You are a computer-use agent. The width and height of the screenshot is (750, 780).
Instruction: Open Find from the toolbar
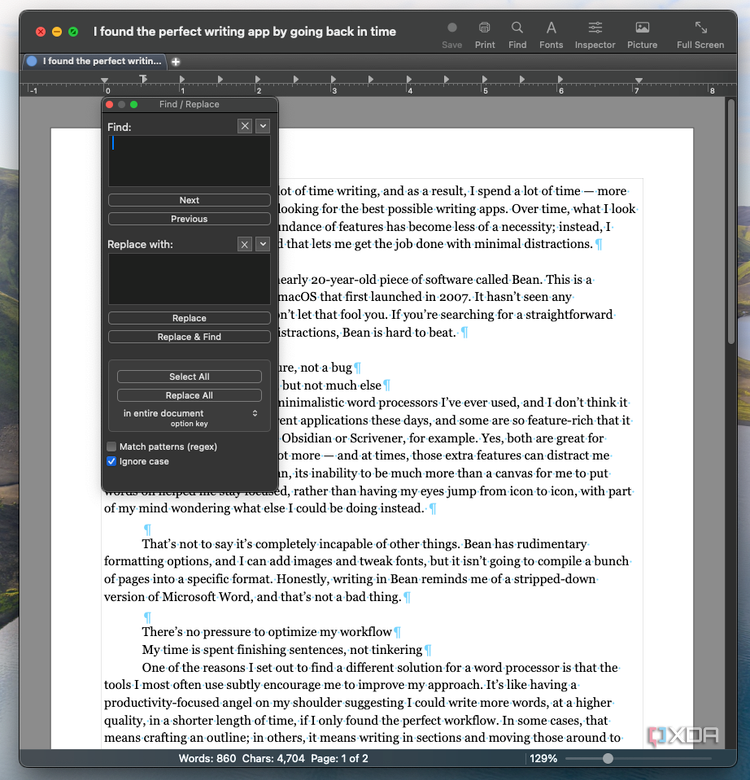tap(517, 35)
